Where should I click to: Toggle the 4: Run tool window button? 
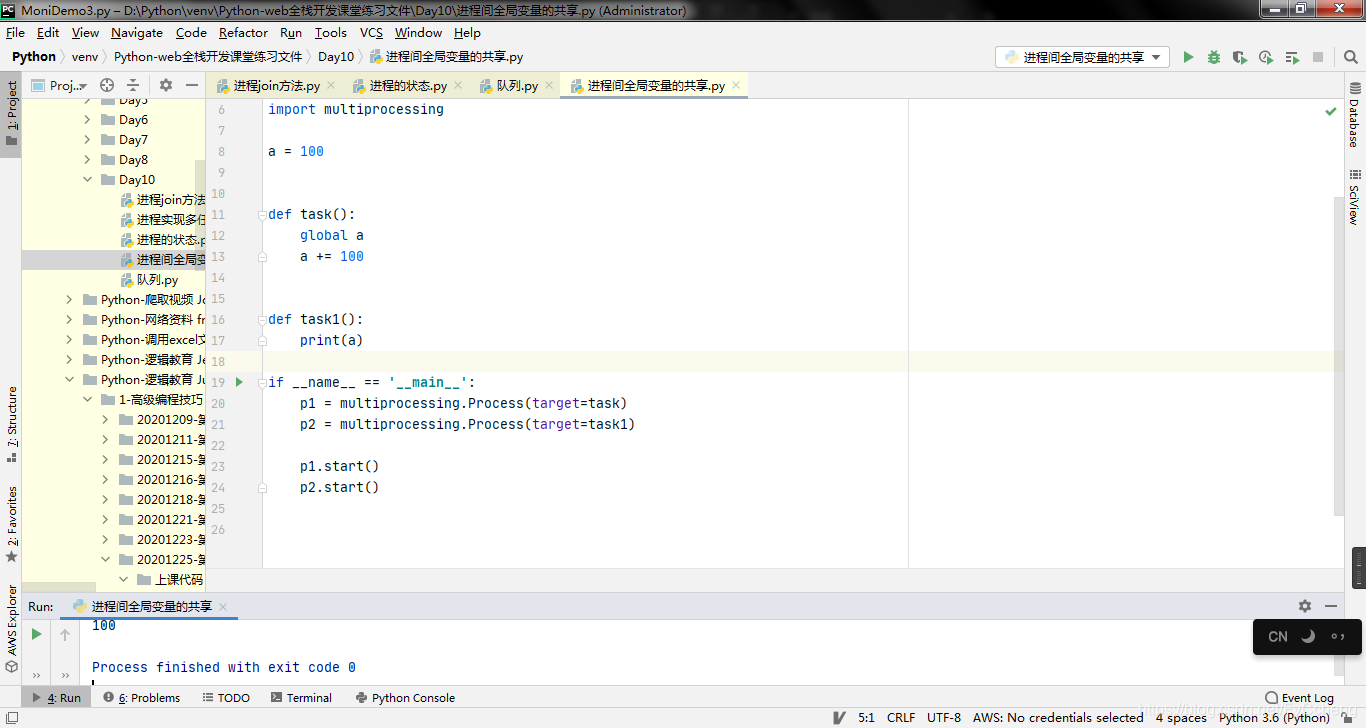coord(57,698)
